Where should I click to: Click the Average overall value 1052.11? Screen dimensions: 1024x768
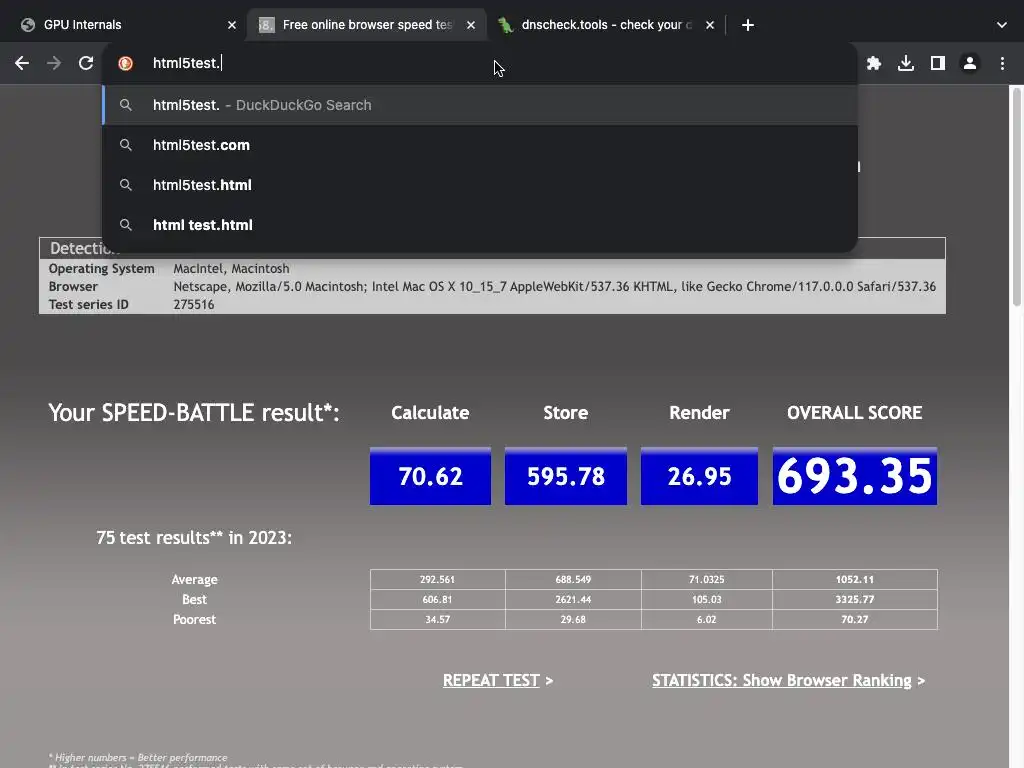[x=855, y=579]
